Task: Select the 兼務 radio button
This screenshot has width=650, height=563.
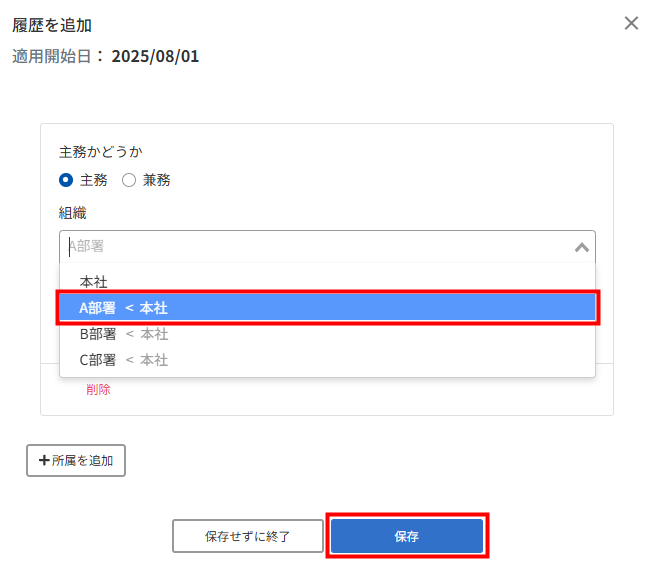Action: [129, 180]
